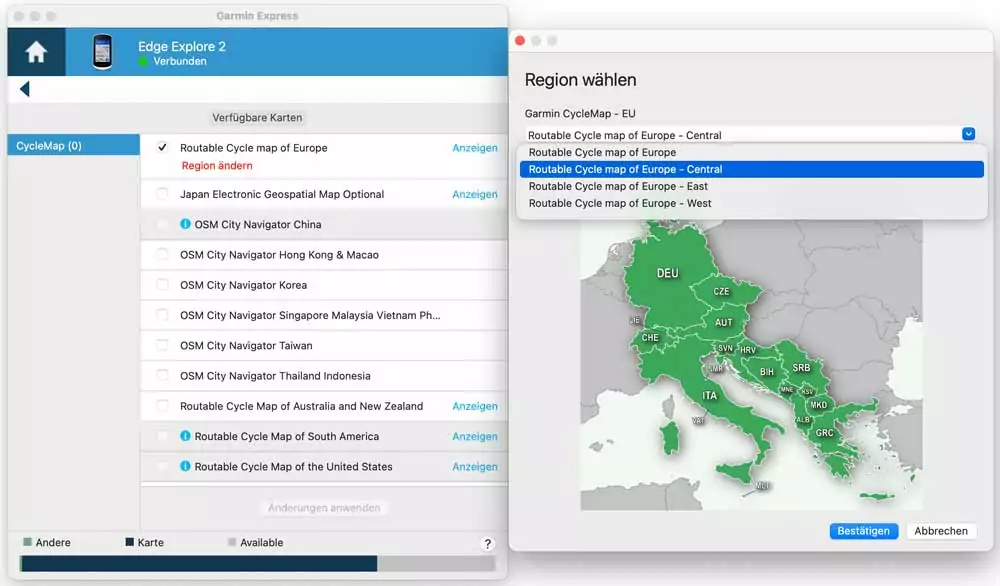This screenshot has height=586, width=1000.
Task: Go back with the left arrow
Action: [25, 89]
